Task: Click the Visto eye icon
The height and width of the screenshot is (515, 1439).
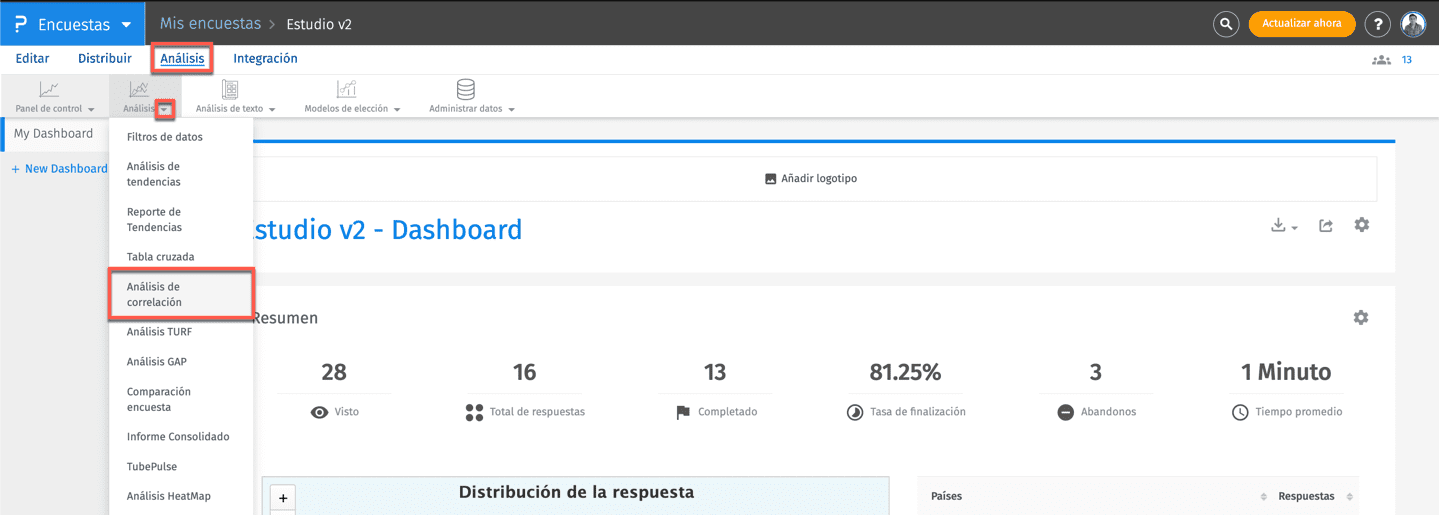Action: 320,412
